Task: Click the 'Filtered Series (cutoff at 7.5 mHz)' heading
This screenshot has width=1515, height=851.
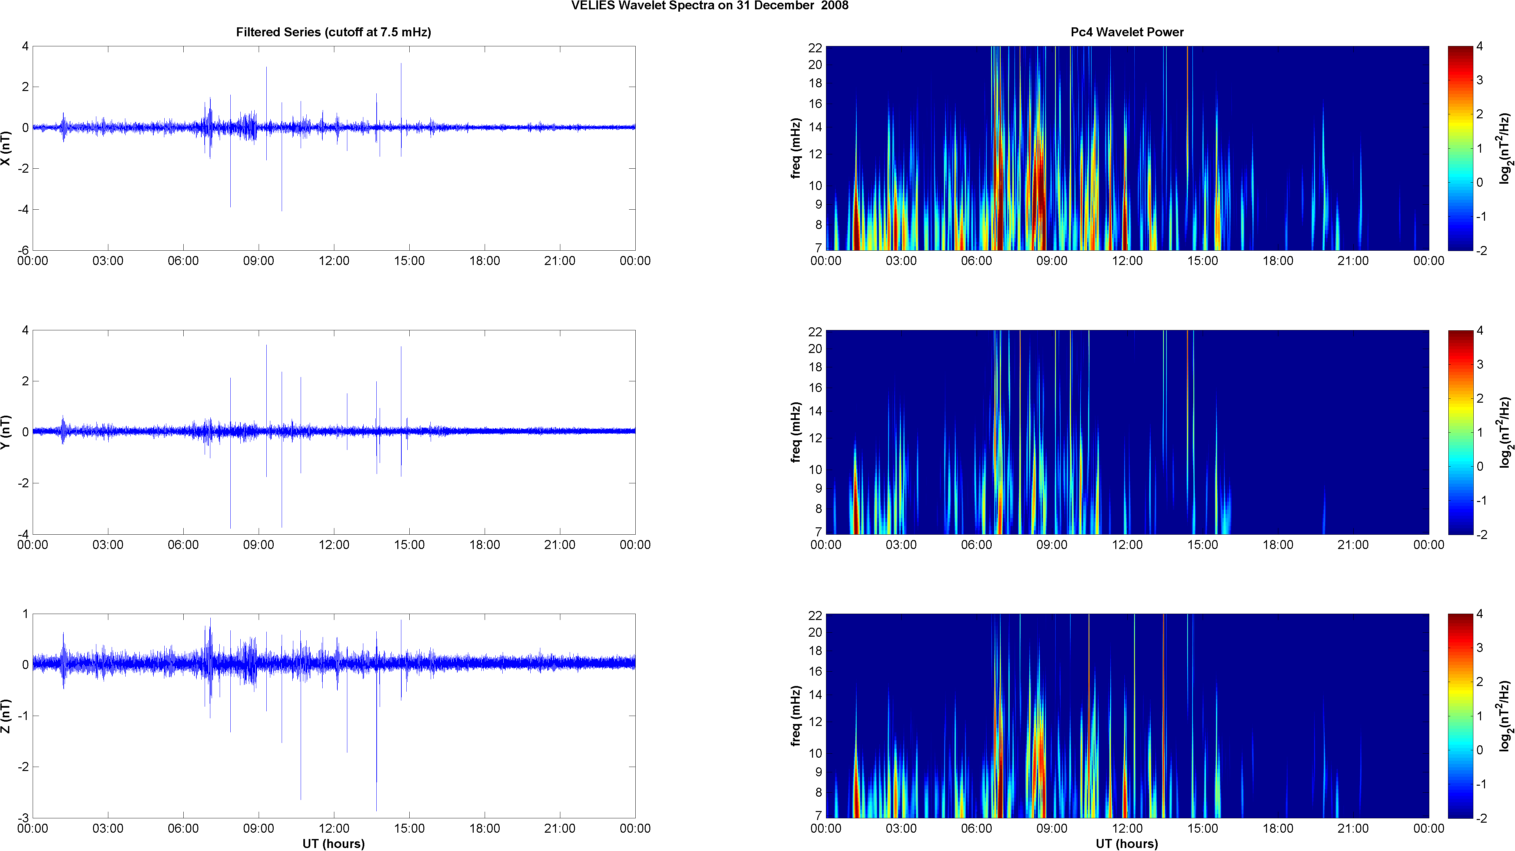Action: 333,32
